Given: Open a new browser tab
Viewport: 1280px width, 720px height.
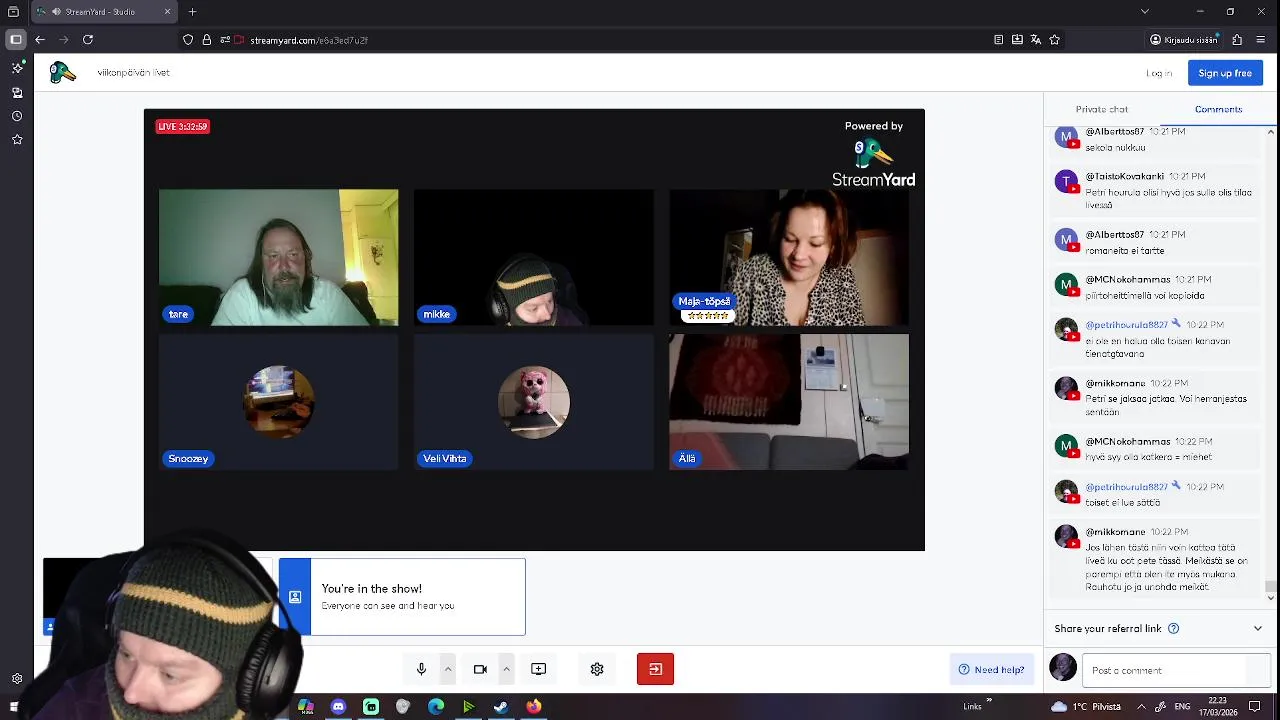Looking at the screenshot, I should [192, 12].
